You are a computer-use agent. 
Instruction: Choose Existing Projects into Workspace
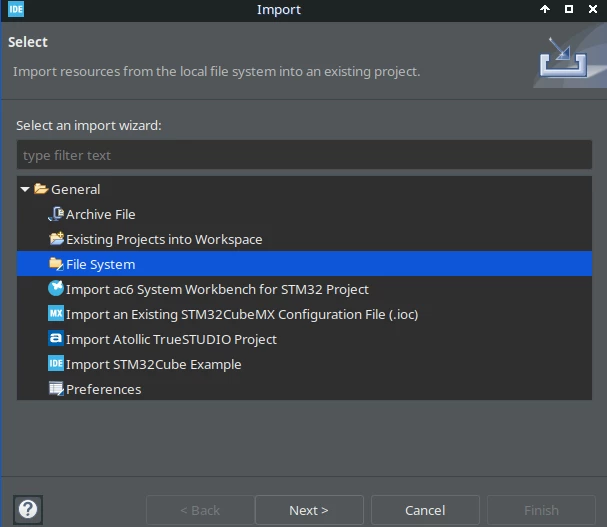point(164,240)
